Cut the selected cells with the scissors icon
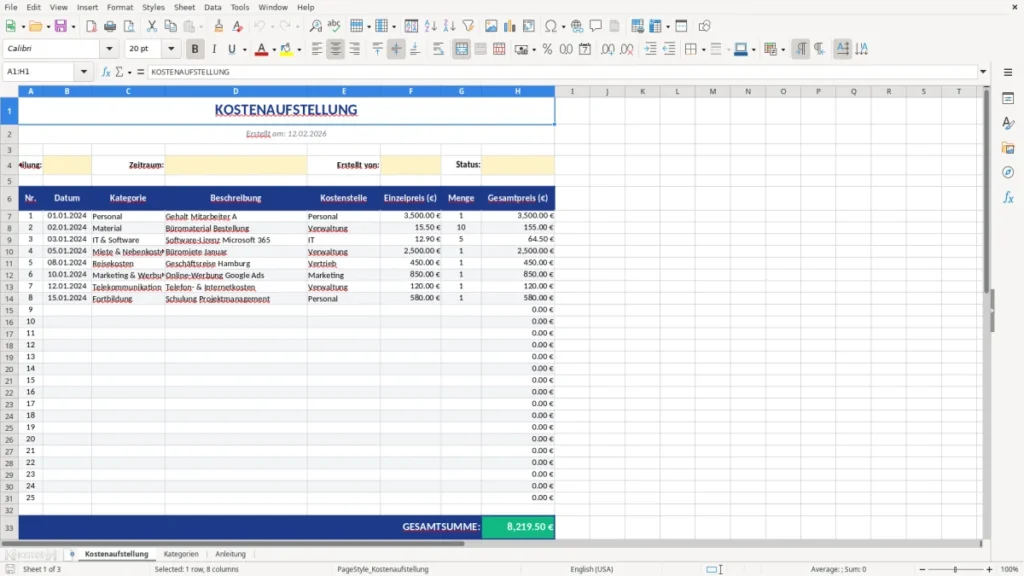Image resolution: width=1024 pixels, height=576 pixels. [152, 26]
